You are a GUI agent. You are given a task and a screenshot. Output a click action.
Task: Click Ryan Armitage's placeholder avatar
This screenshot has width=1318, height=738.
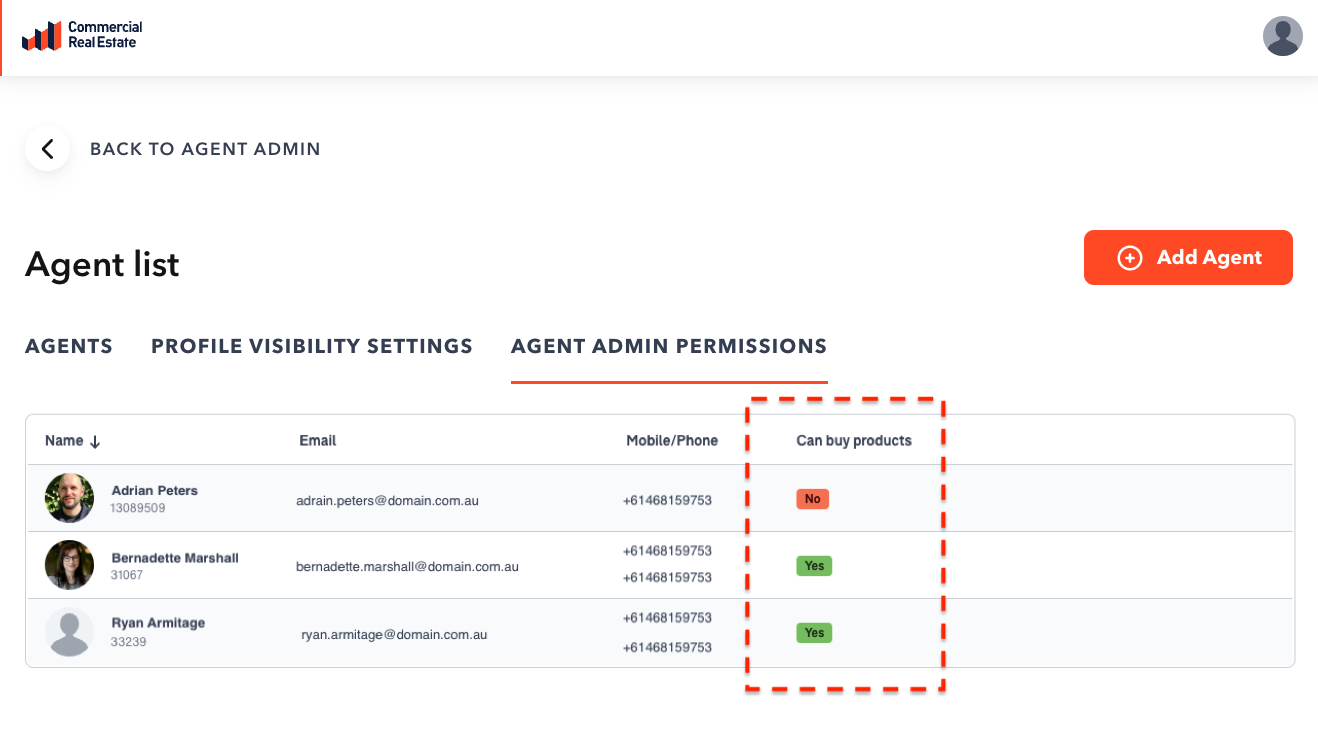pos(69,632)
